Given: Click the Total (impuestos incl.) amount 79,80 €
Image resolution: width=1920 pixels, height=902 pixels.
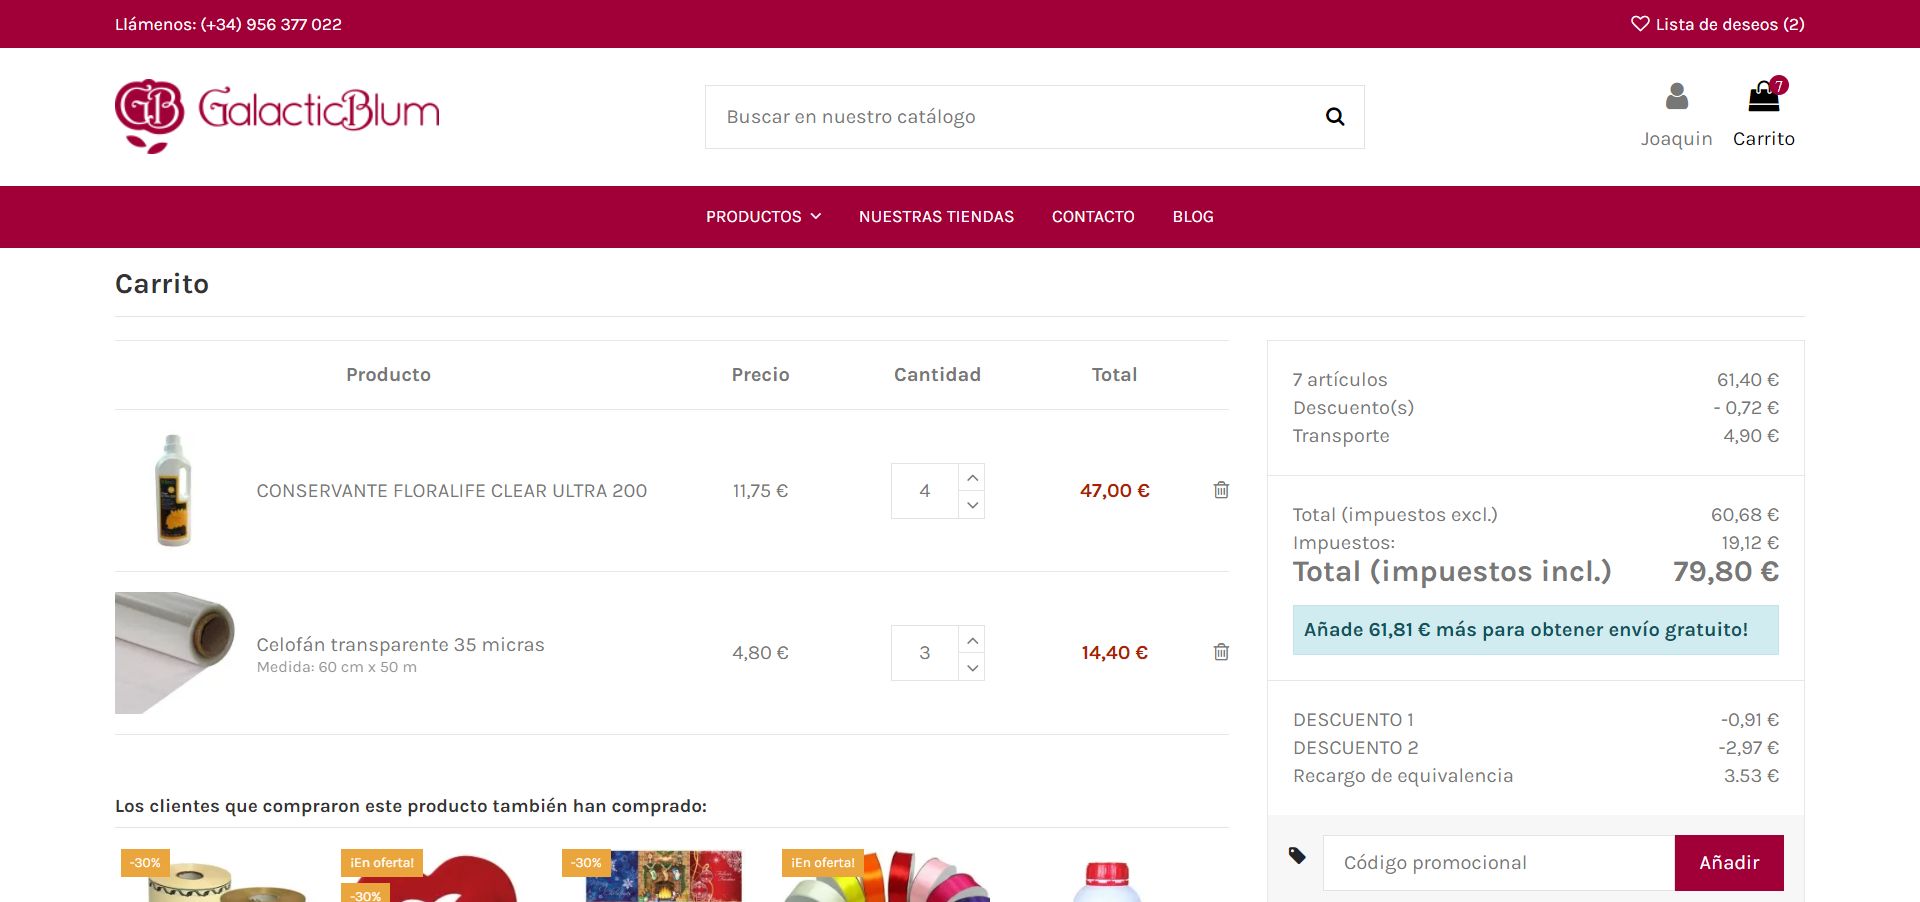Looking at the screenshot, I should click(1725, 572).
